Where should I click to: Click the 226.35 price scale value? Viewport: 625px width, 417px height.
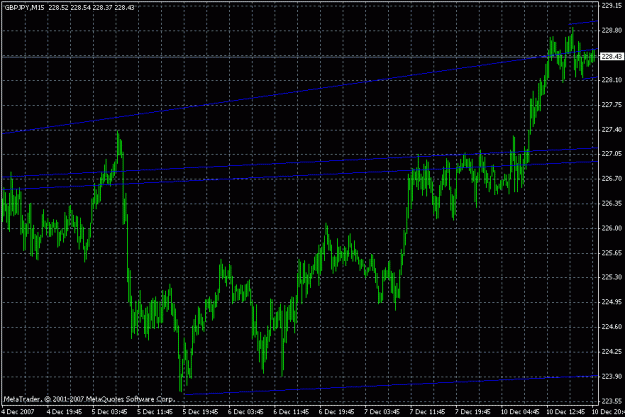(611, 203)
